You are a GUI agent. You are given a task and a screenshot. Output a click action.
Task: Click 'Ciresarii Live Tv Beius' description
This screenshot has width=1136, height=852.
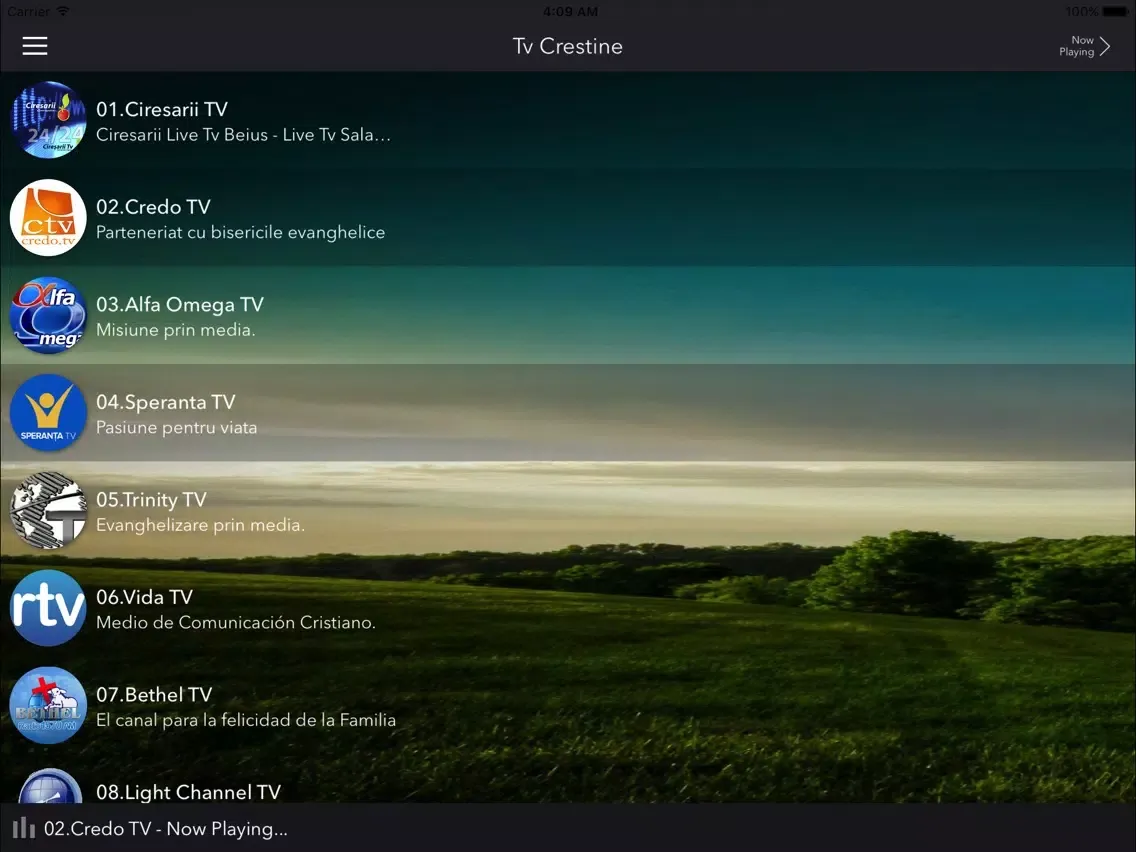pos(243,135)
